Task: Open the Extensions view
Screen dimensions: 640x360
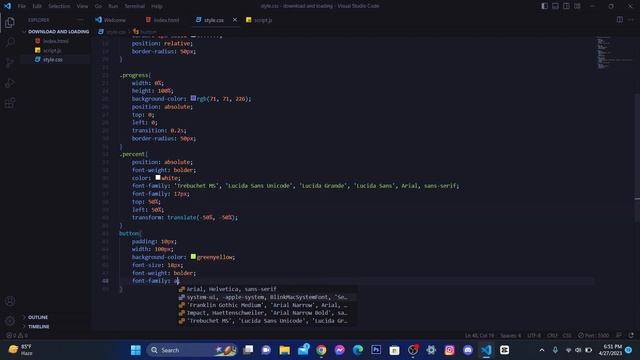Action: (10, 103)
